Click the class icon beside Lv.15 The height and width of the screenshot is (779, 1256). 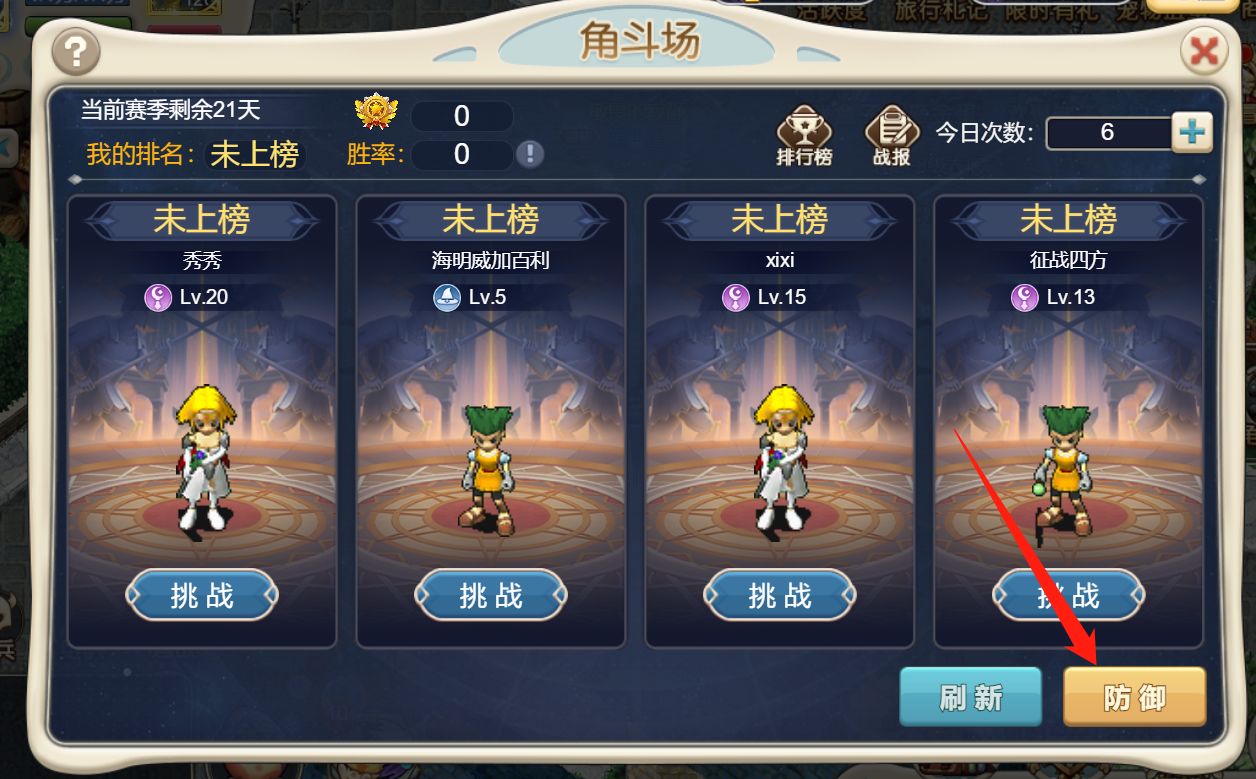pos(736,297)
